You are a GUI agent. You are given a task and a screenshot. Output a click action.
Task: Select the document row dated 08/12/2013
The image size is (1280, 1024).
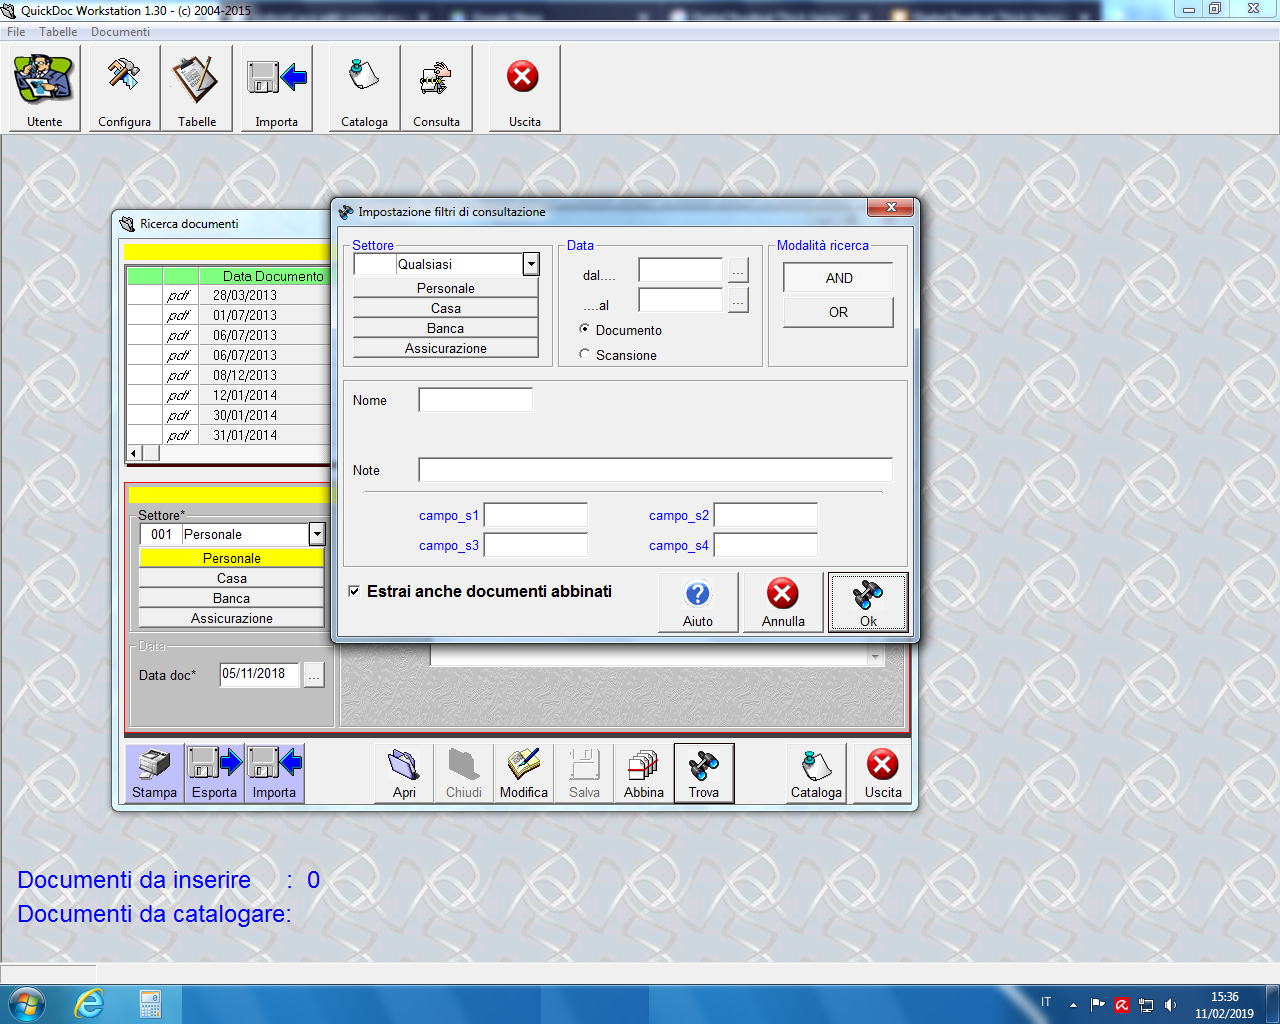tap(228, 375)
